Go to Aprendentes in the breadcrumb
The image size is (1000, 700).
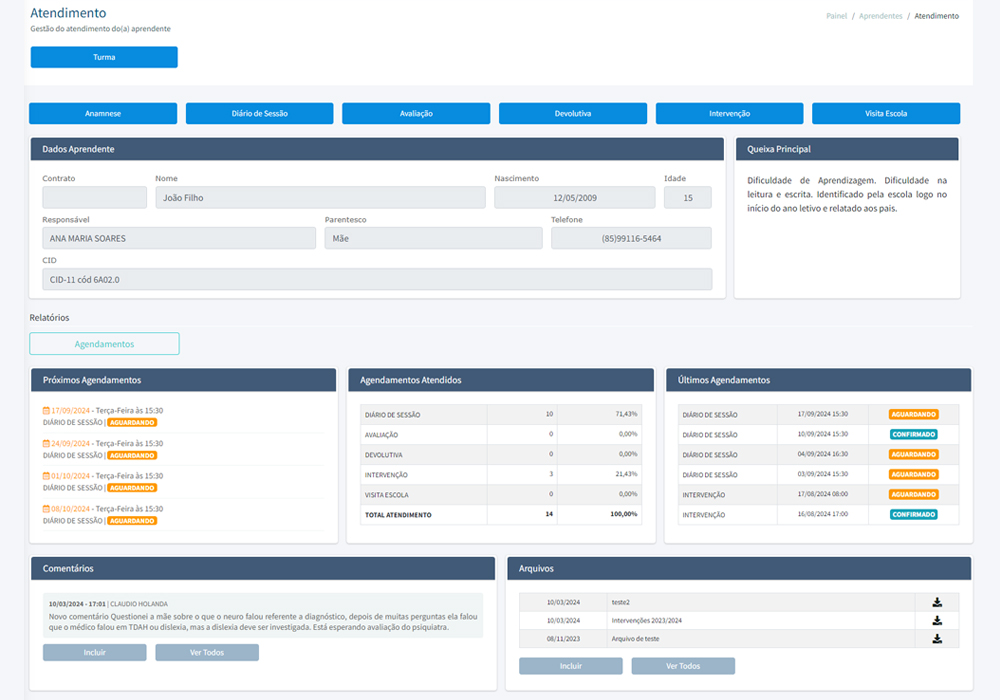[x=880, y=16]
